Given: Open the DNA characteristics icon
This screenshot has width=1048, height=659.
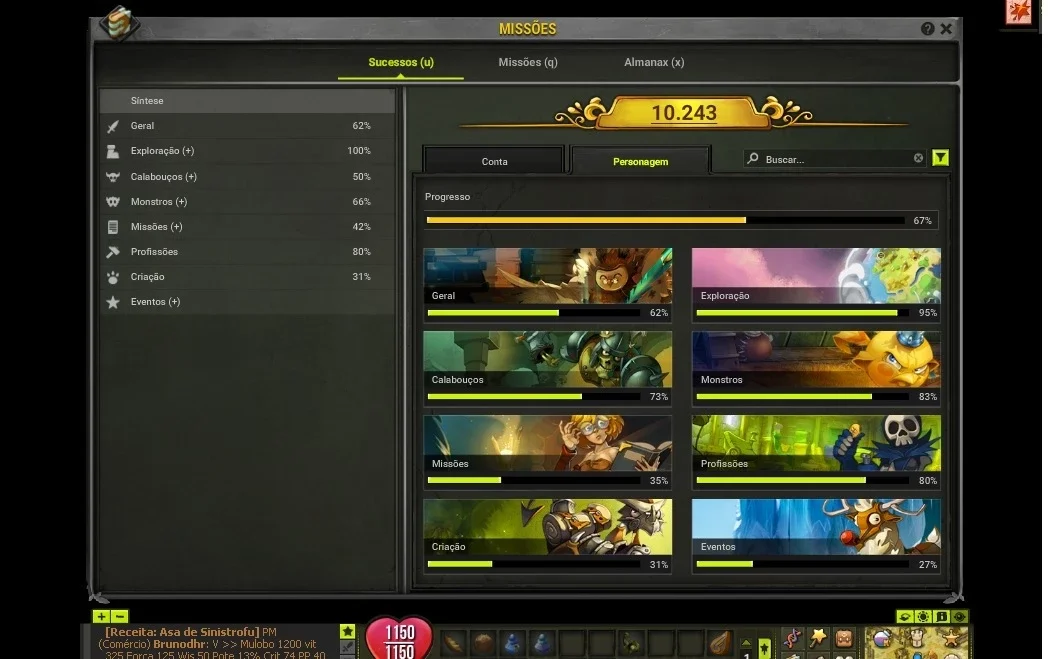Looking at the screenshot, I should pyautogui.click(x=791, y=638).
